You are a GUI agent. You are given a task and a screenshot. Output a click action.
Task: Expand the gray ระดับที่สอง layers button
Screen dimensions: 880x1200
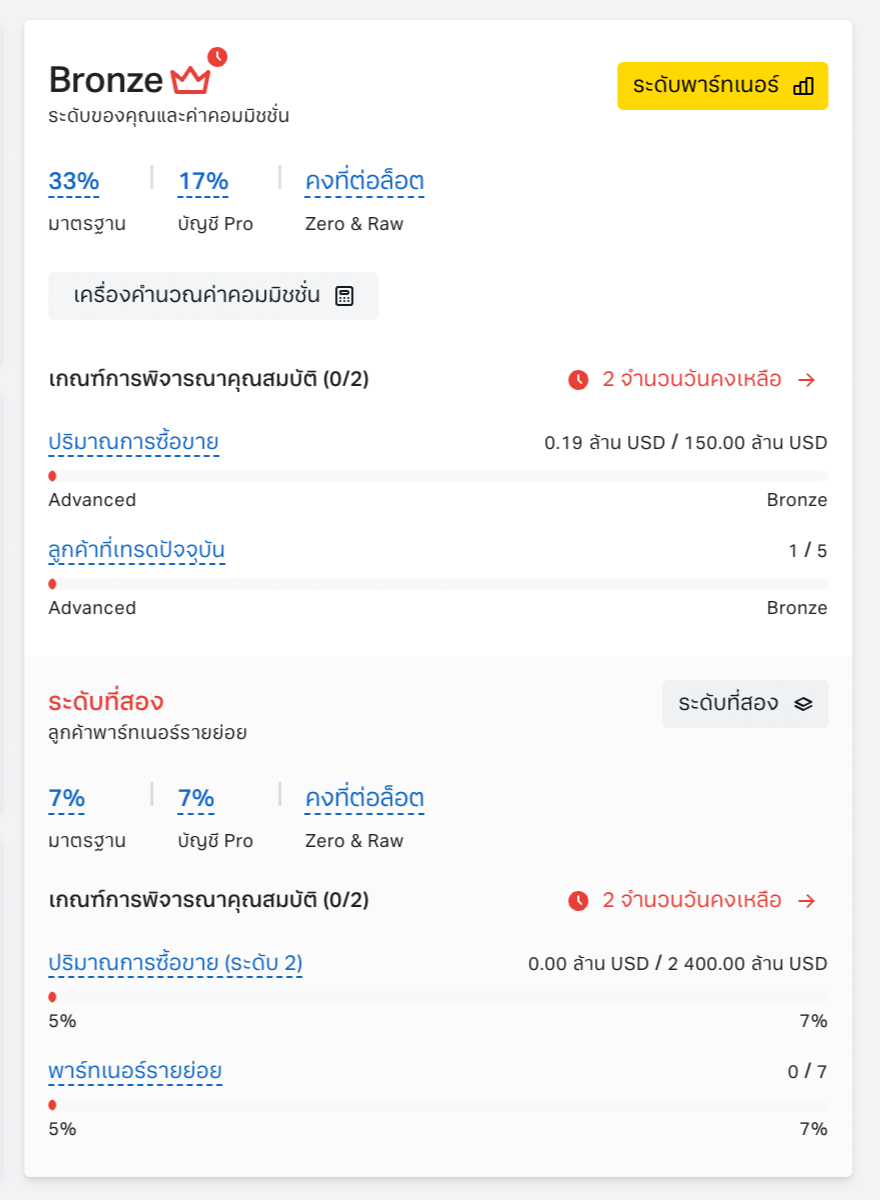pyautogui.click(x=745, y=704)
